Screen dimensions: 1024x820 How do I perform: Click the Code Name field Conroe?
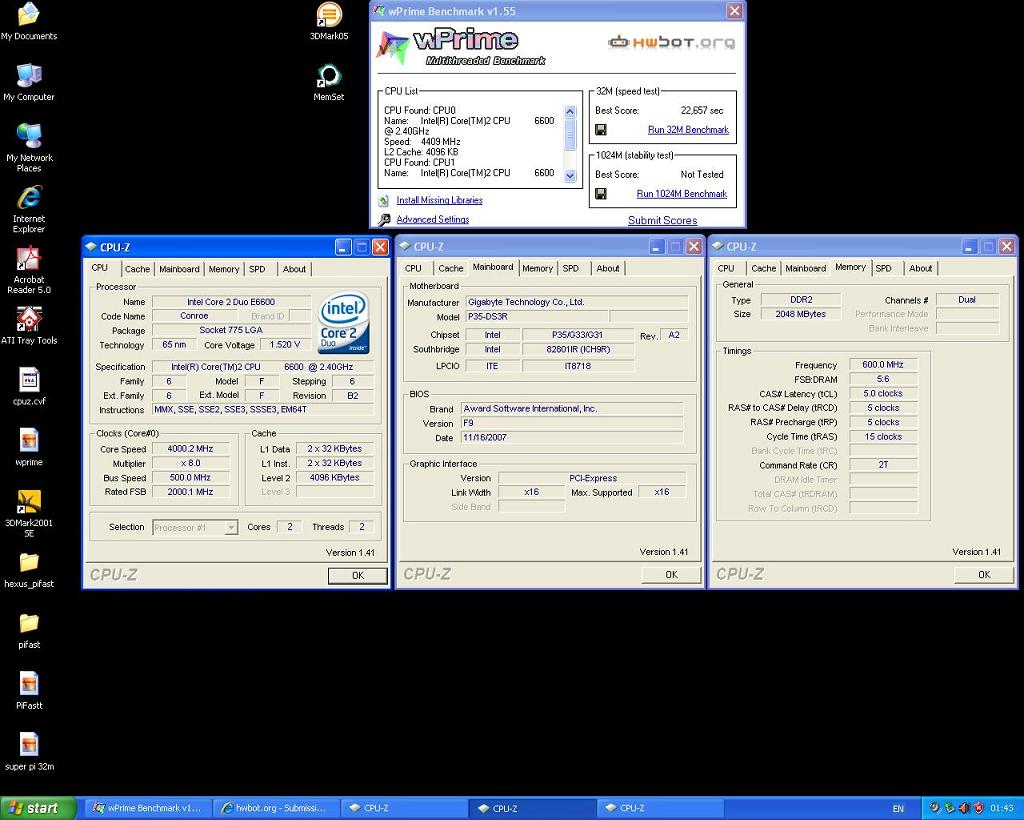click(195, 316)
